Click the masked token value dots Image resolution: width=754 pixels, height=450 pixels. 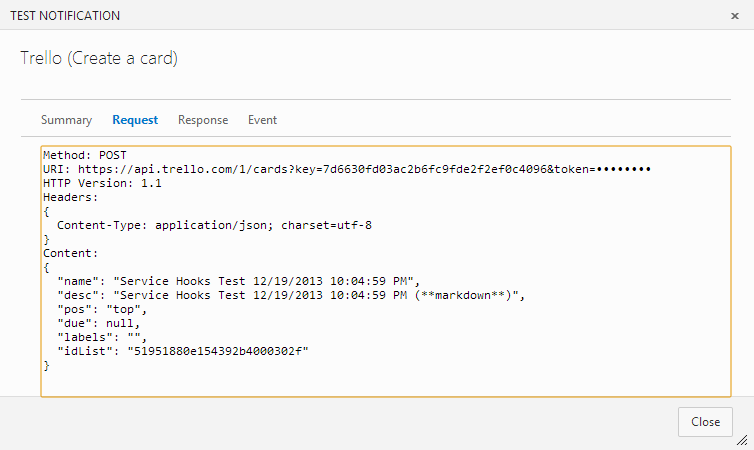coord(623,170)
